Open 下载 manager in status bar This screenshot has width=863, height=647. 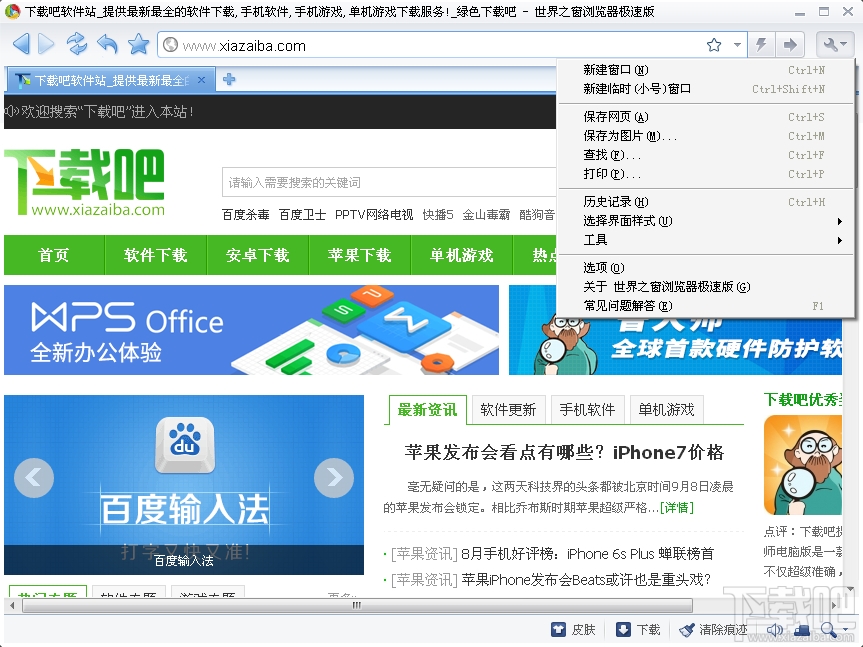click(x=638, y=629)
